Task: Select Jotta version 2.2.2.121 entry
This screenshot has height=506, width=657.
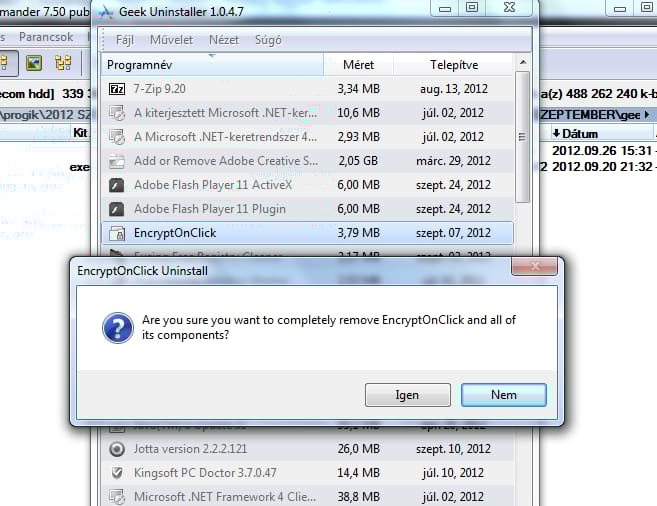Action: (x=307, y=449)
